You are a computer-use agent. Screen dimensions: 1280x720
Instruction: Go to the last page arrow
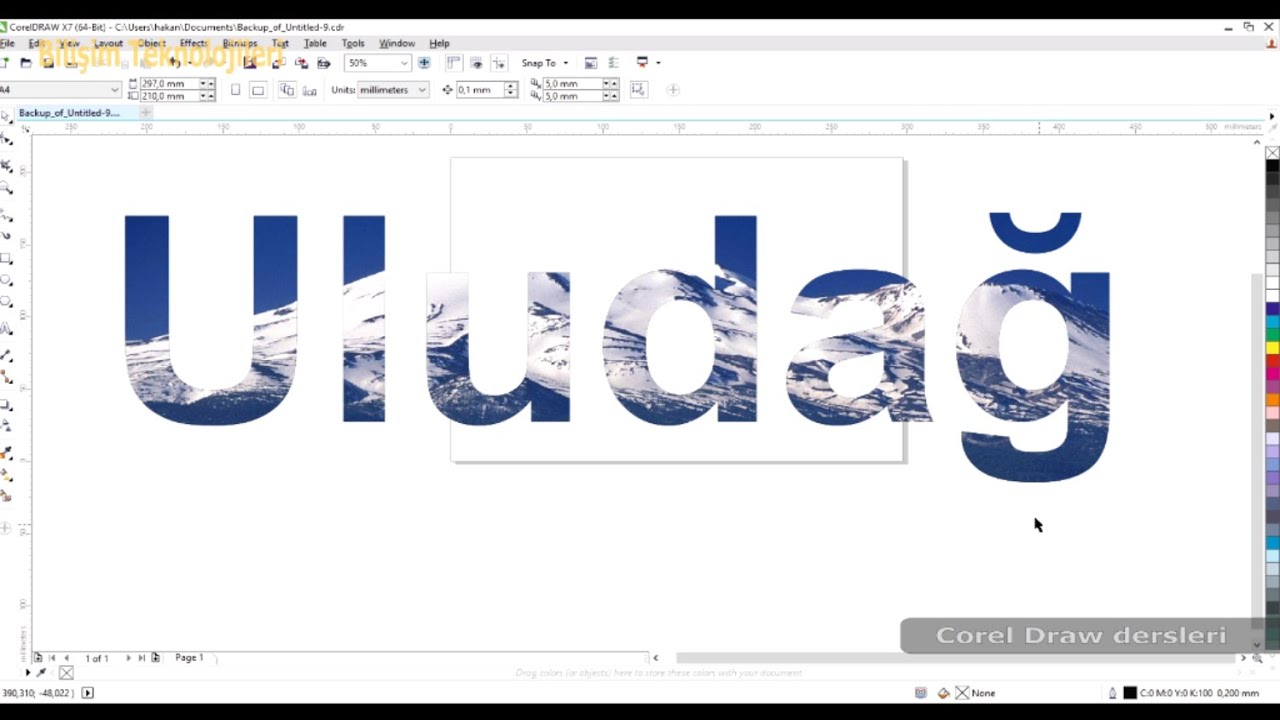click(x=141, y=658)
